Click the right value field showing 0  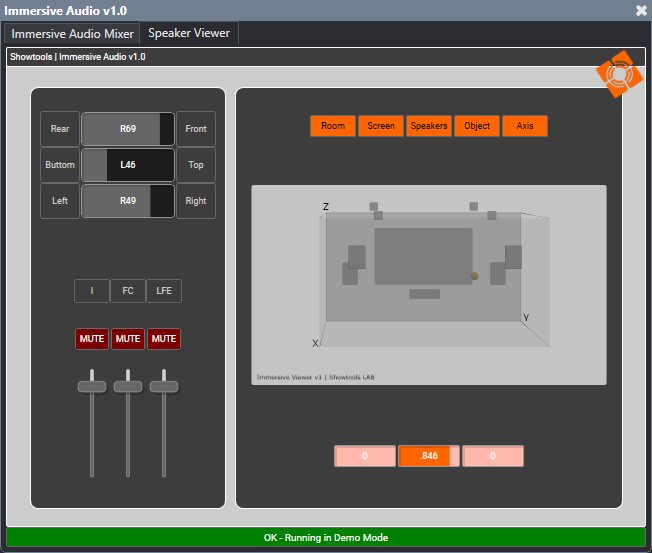pyautogui.click(x=493, y=456)
